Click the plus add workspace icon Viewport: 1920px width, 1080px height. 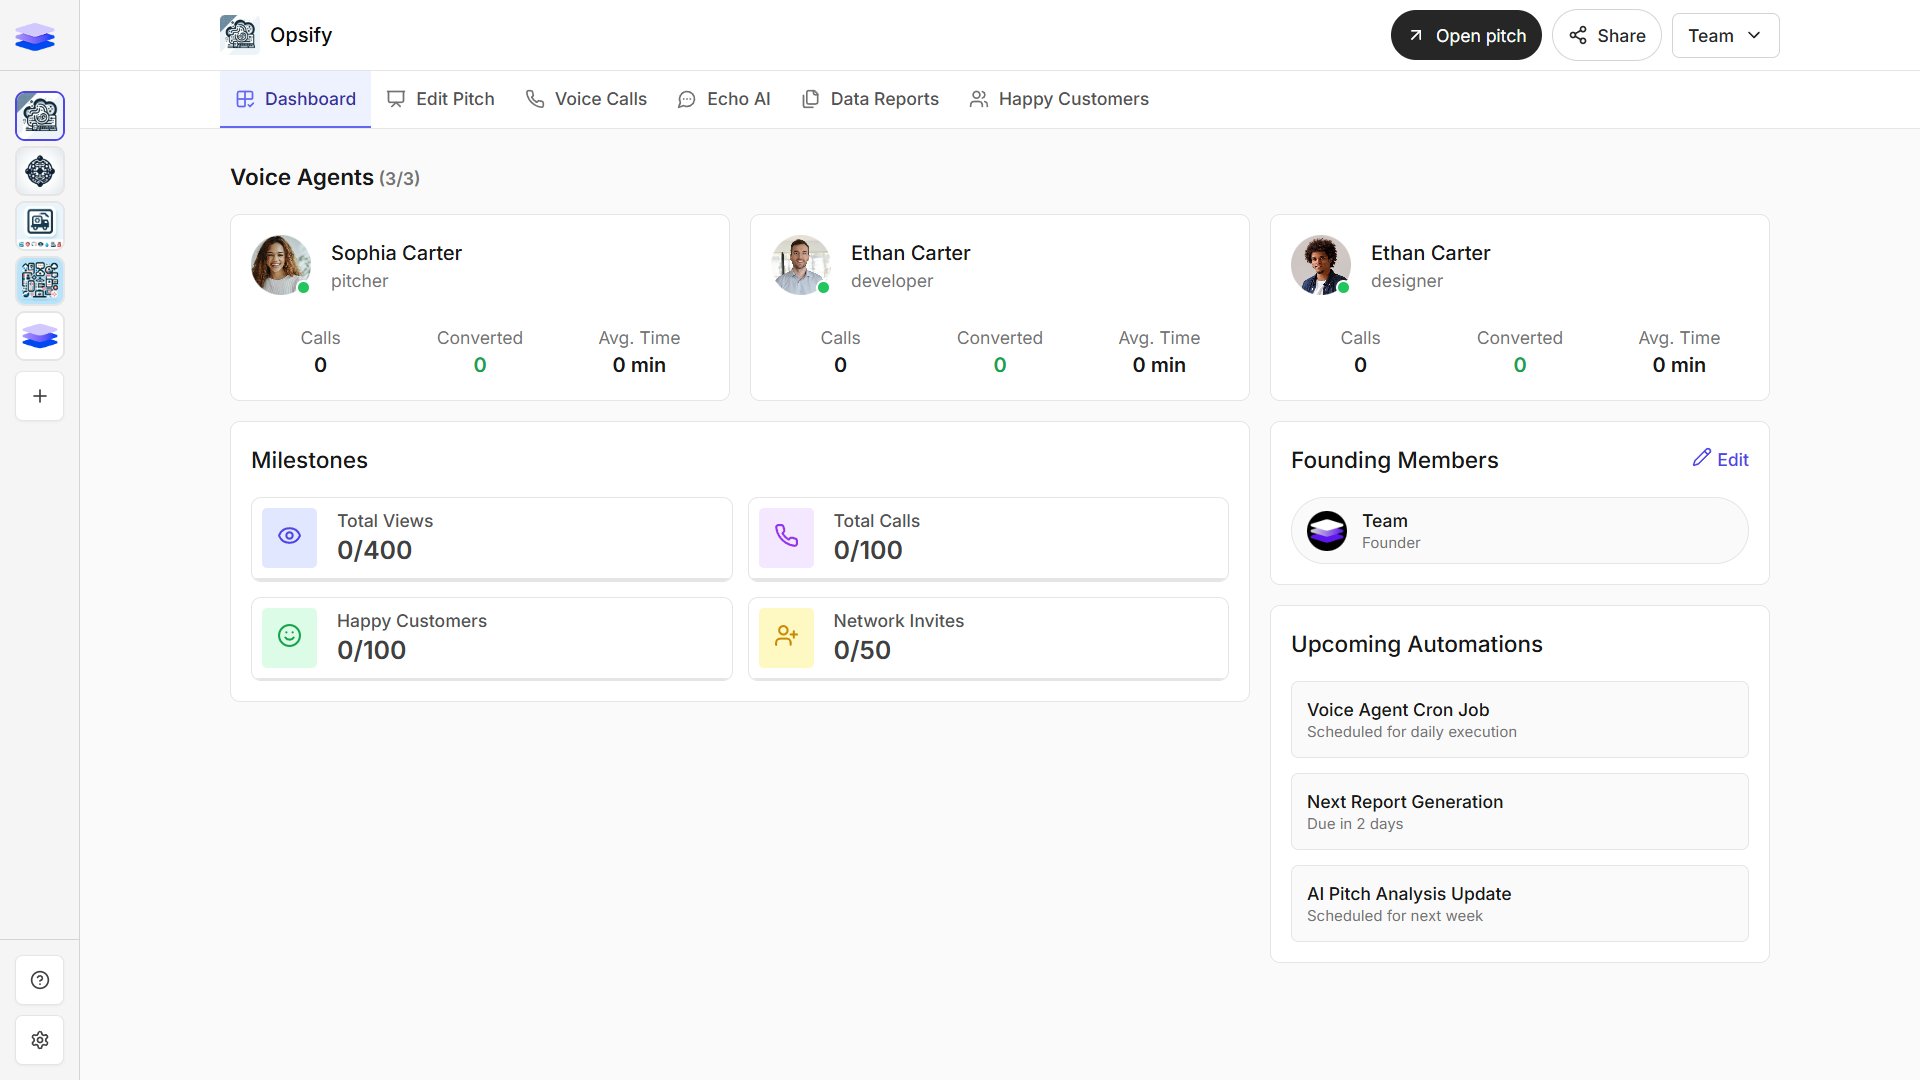tap(40, 396)
